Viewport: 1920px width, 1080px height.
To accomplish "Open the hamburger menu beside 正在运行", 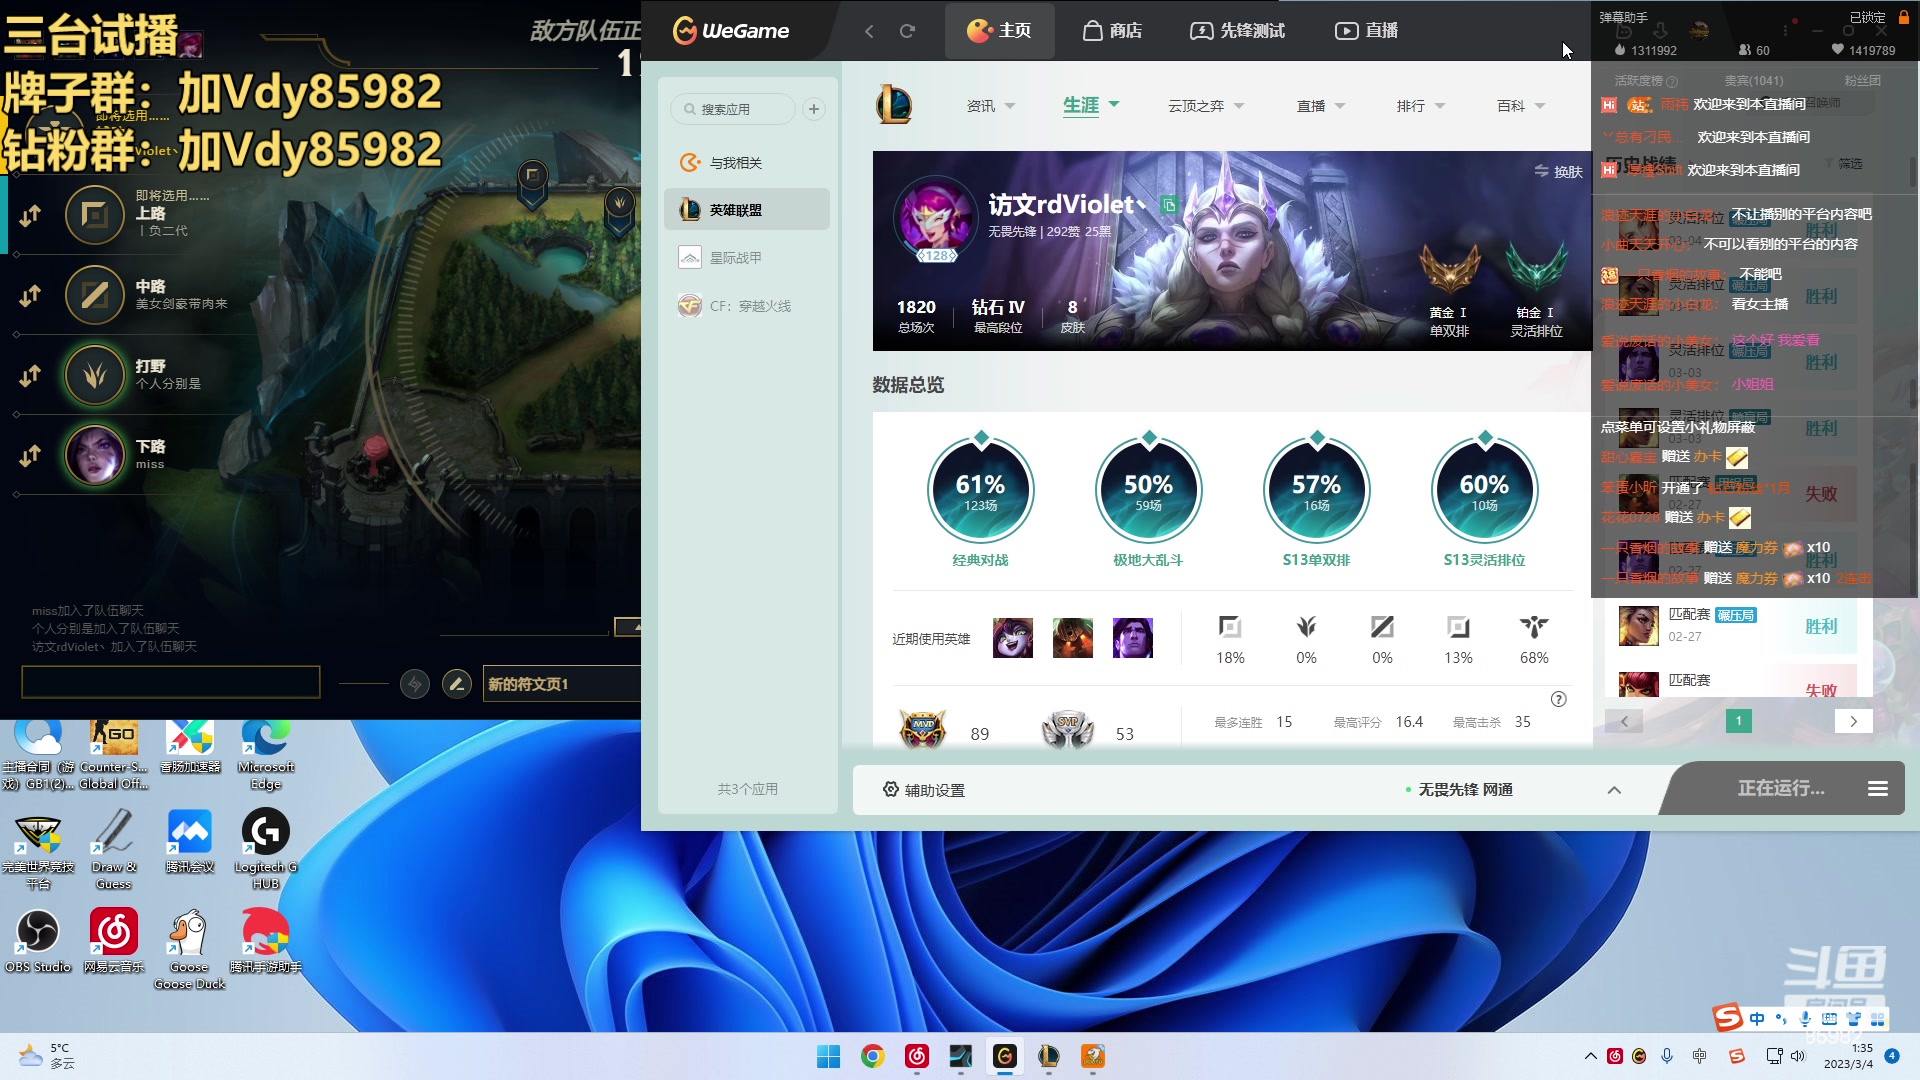I will tap(1877, 789).
